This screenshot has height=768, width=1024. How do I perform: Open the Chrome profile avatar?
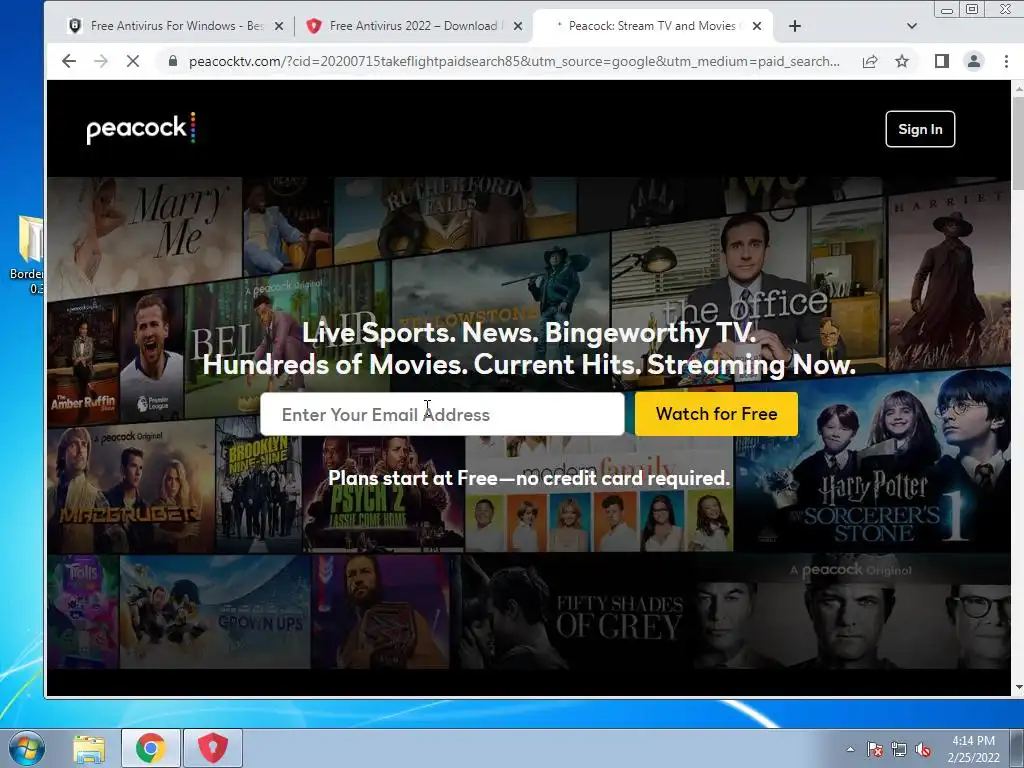(974, 61)
